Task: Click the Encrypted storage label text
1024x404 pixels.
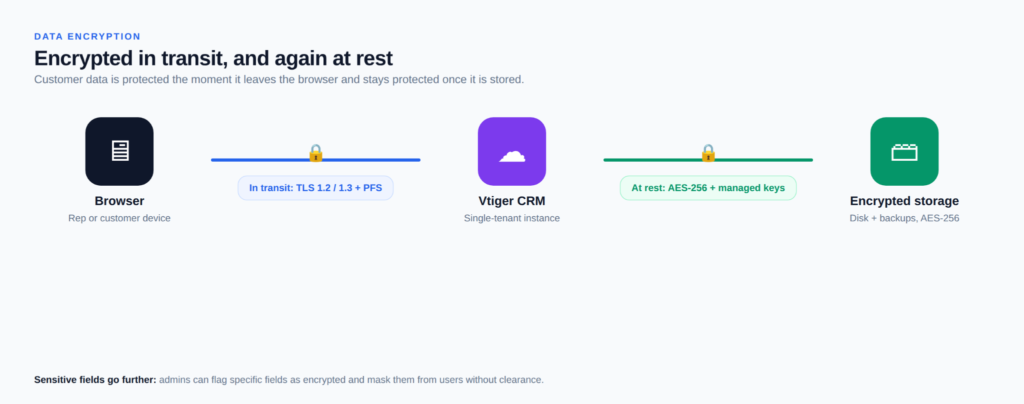Action: pos(904,201)
